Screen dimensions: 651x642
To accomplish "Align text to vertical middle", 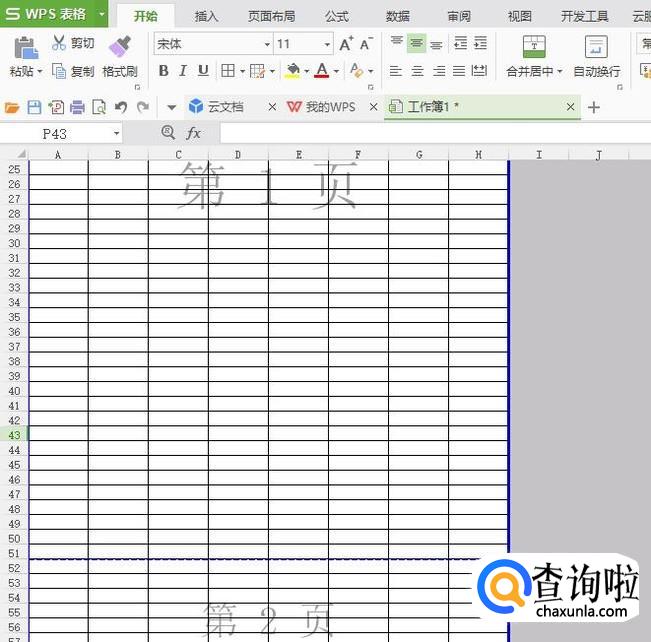I will point(416,43).
